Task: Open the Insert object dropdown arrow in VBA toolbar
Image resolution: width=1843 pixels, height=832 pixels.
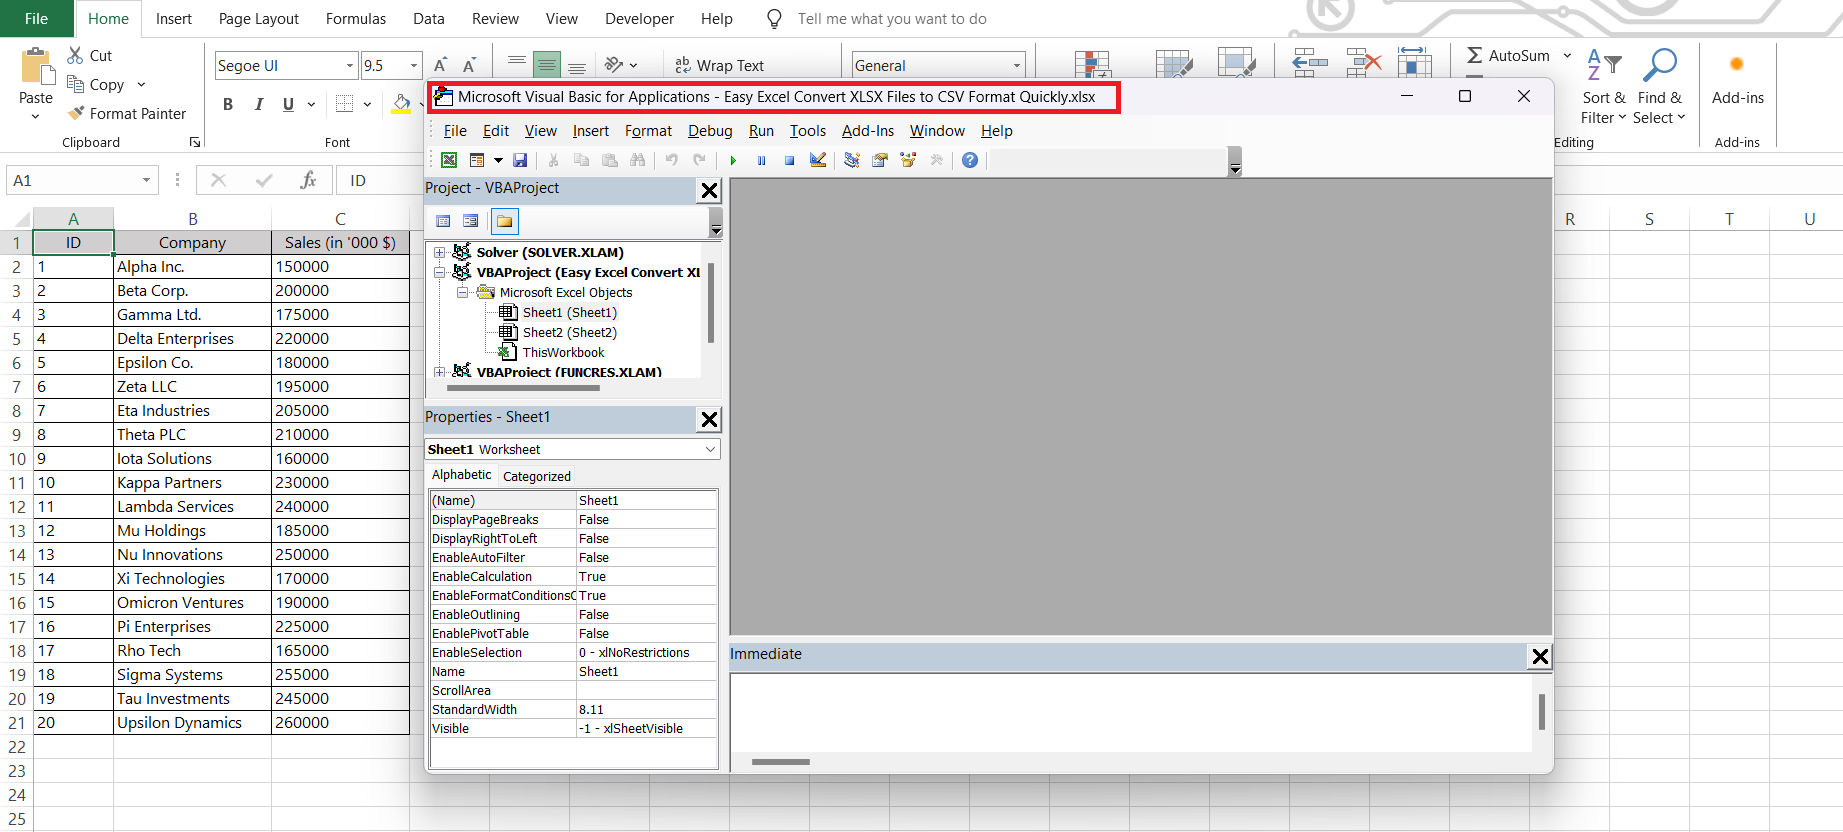Action: 498,160
